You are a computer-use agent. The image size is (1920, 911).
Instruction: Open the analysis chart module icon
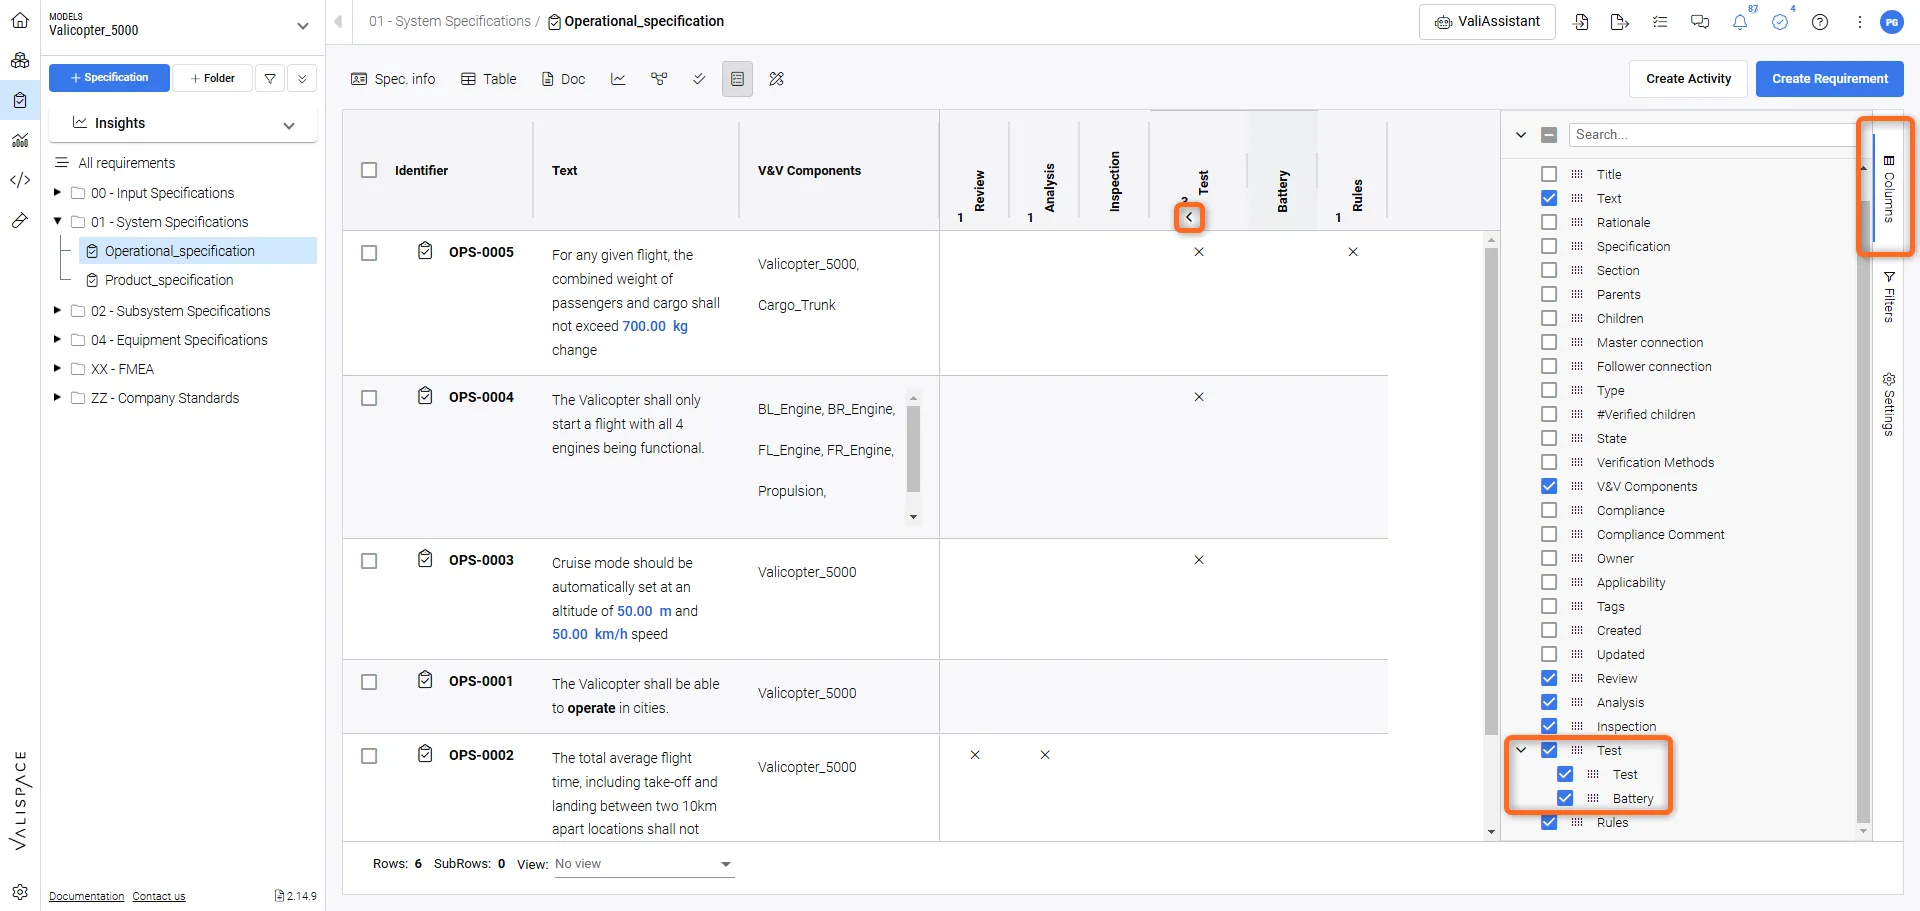[20, 140]
